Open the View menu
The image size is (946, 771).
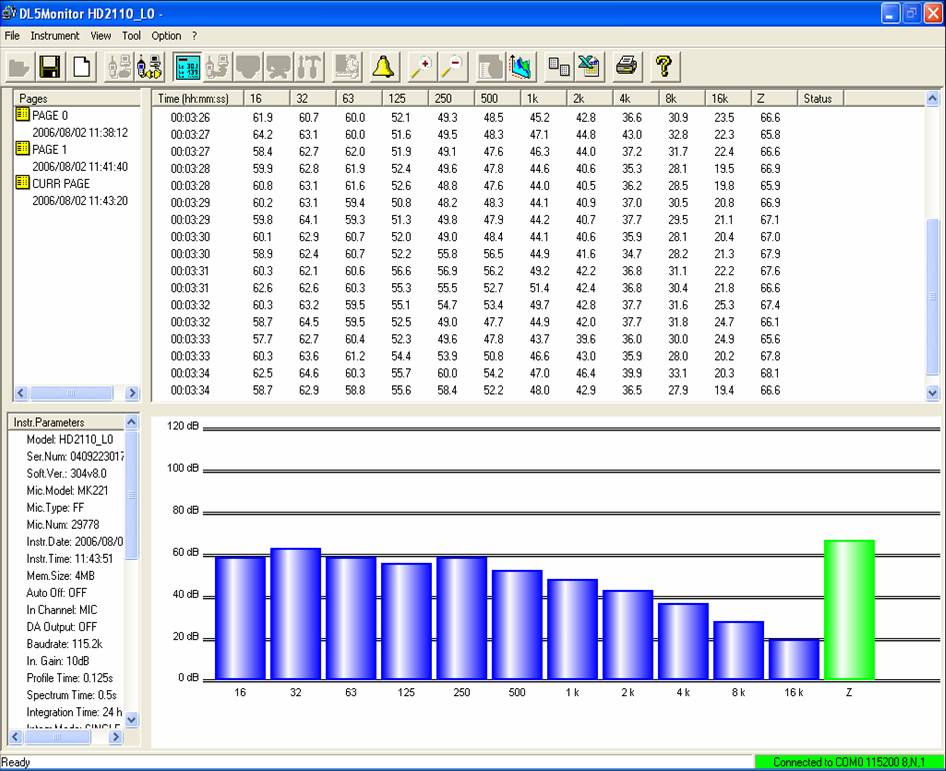click(101, 36)
